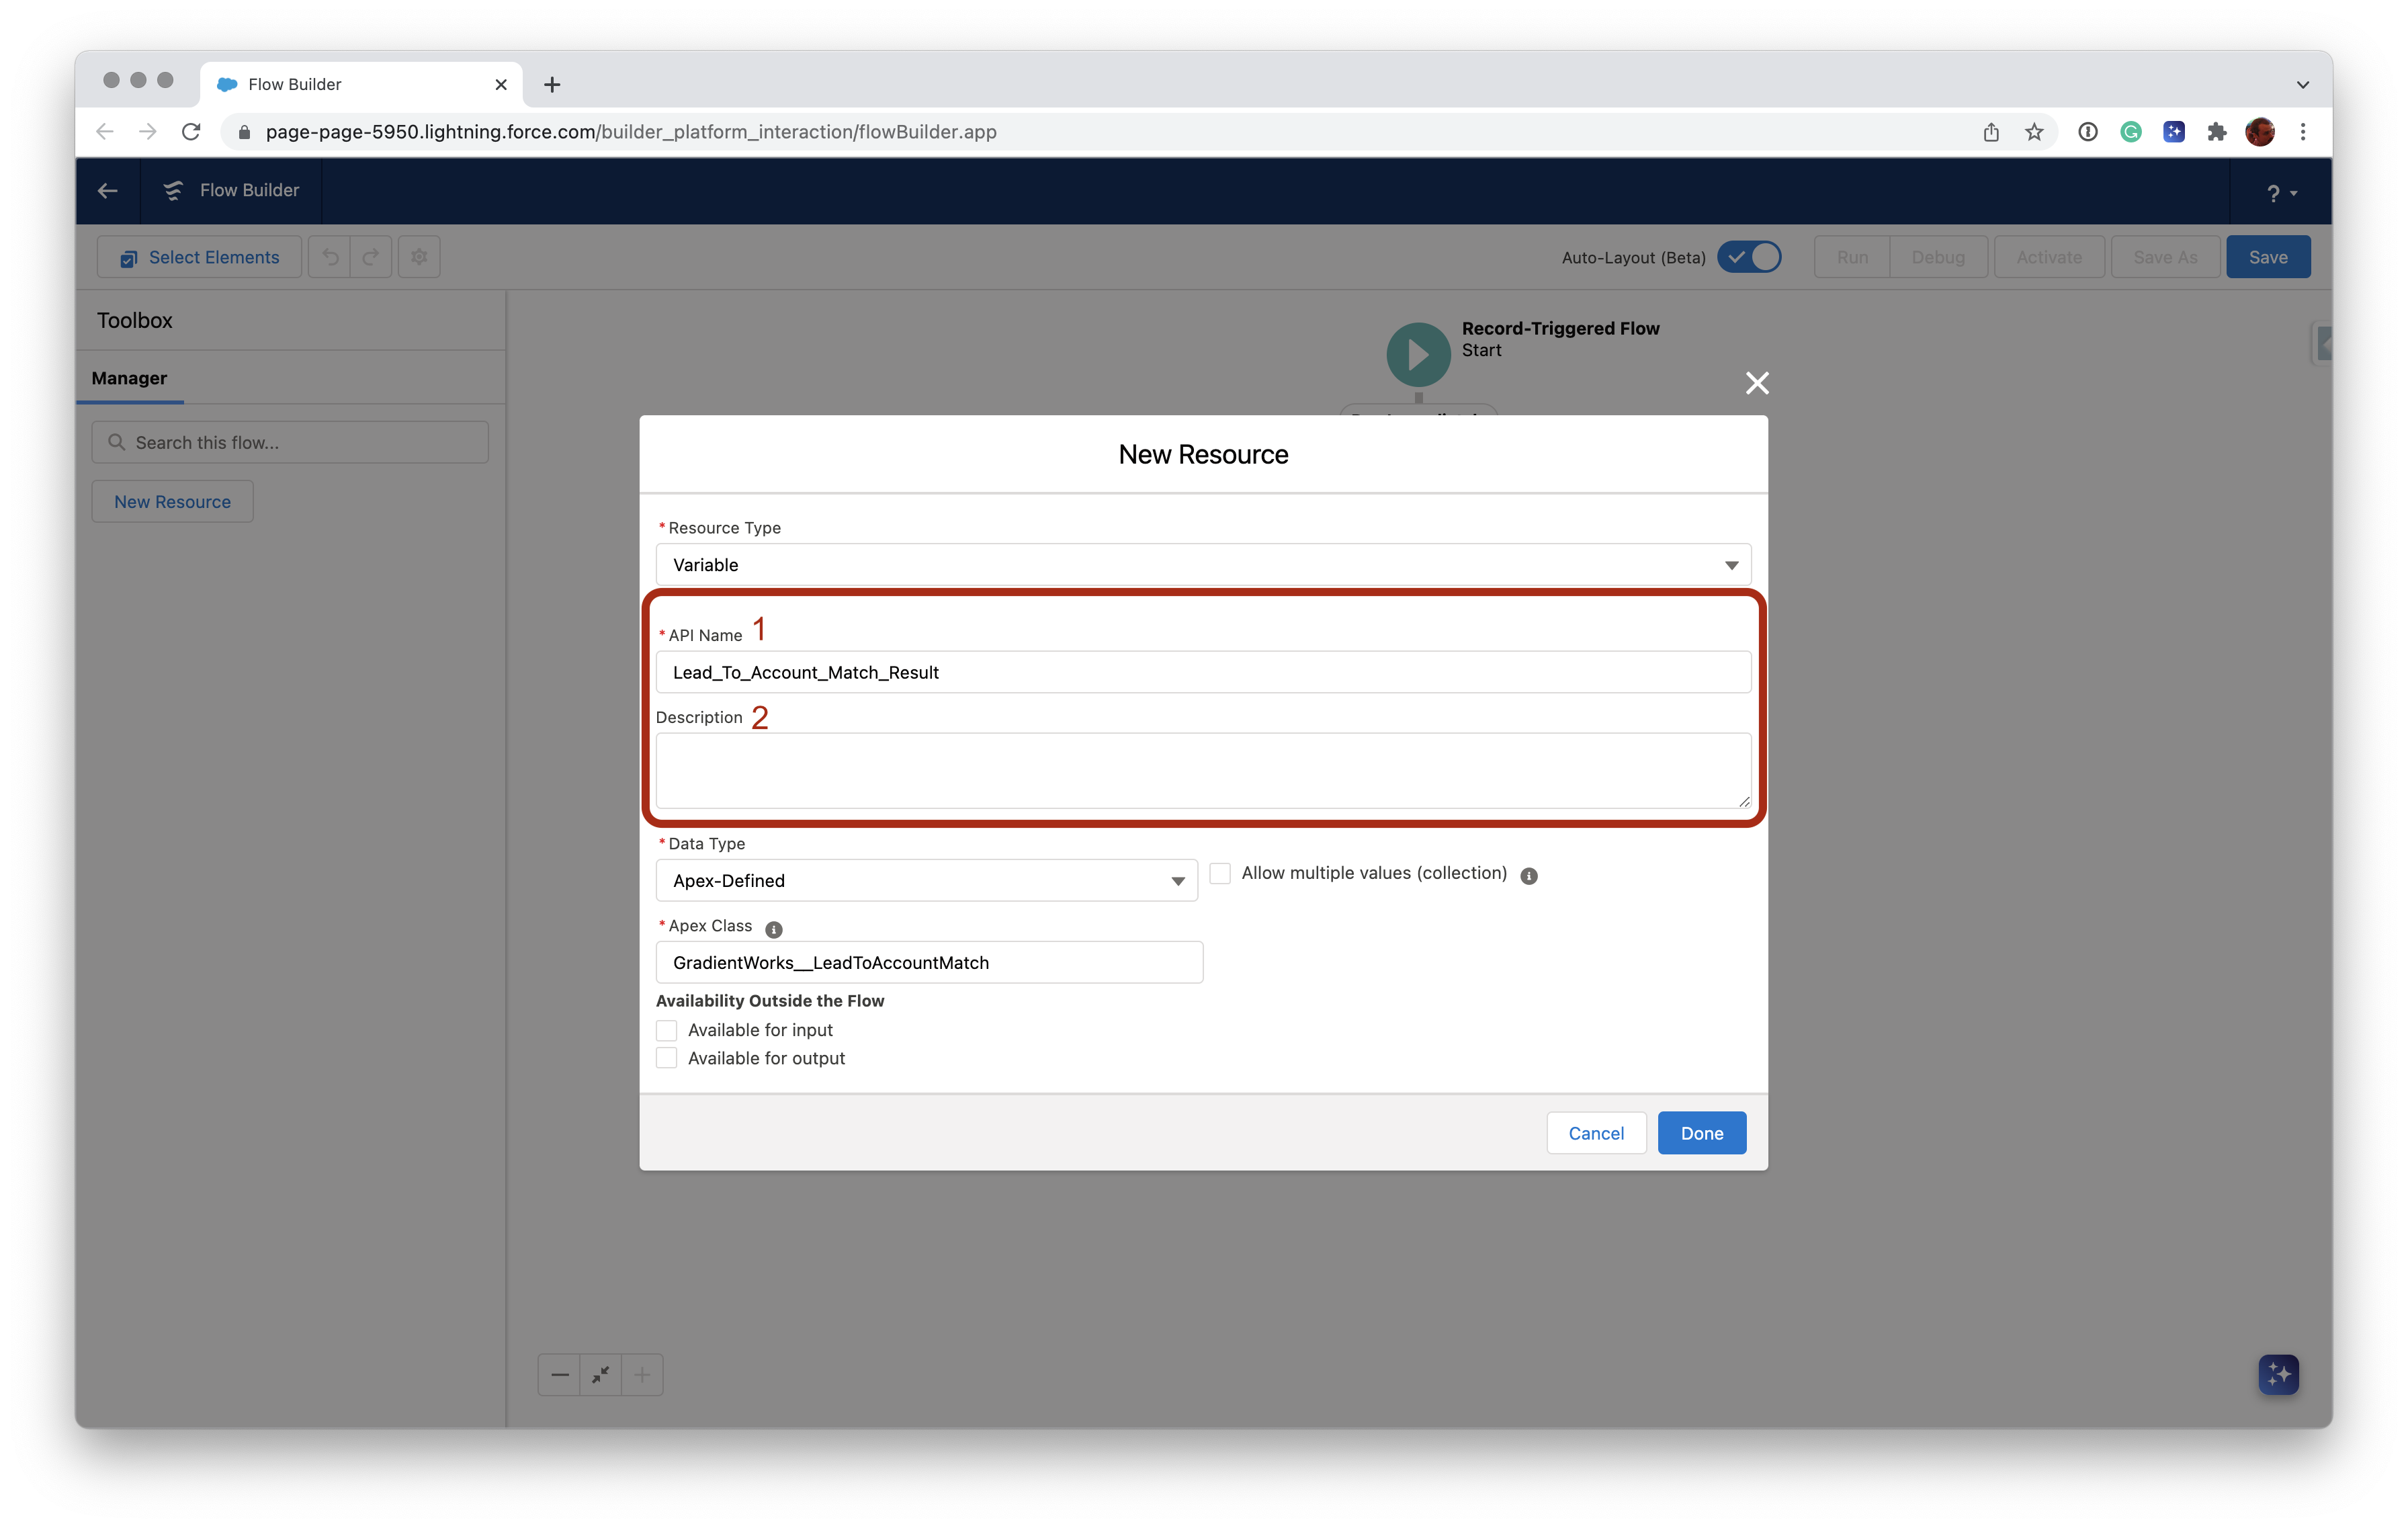Click the back arrow in the header
2408x1528 pixels.
(107, 190)
